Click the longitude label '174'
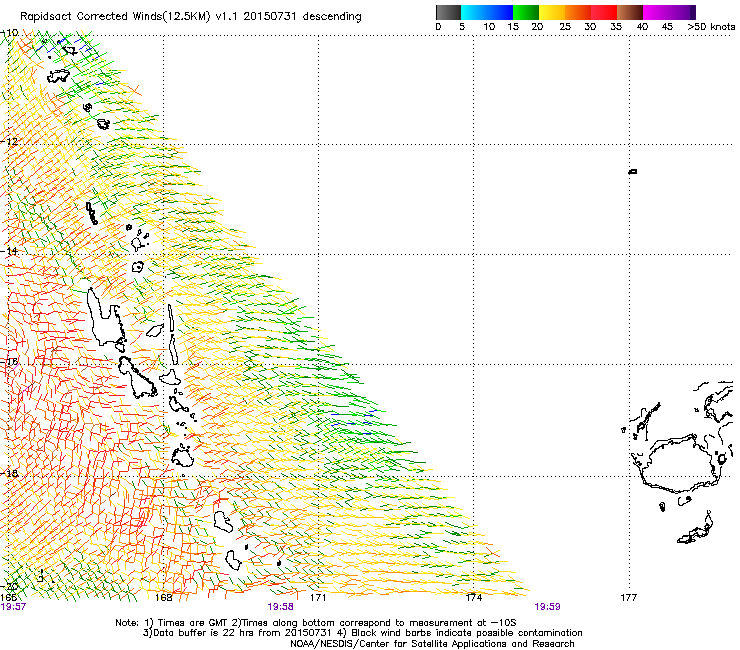The width and height of the screenshot is (740, 650). click(474, 598)
